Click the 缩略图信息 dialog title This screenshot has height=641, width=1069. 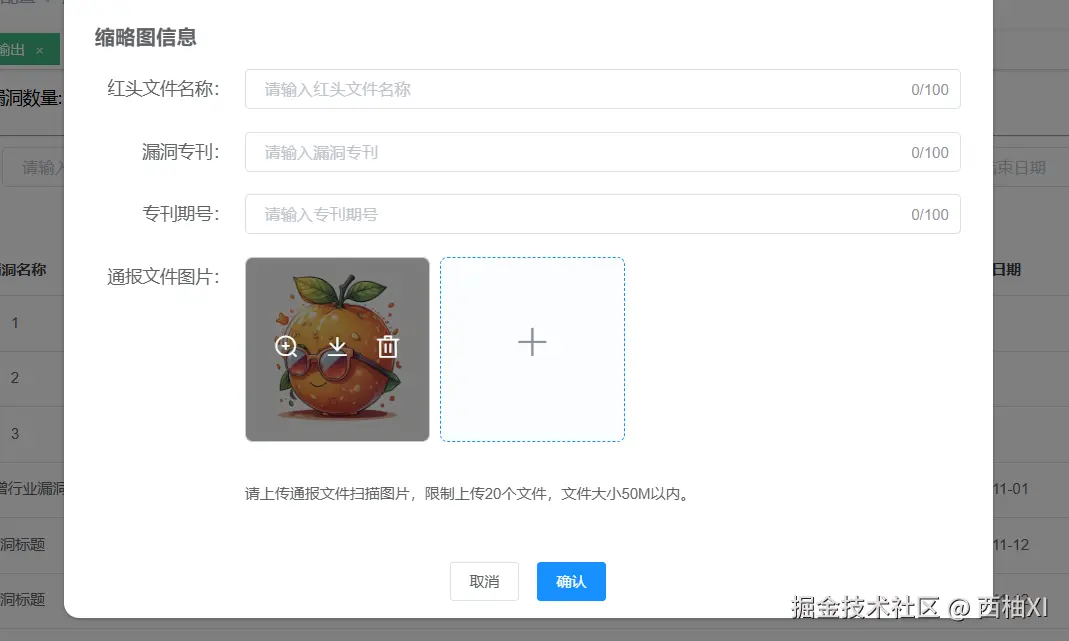pyautogui.click(x=145, y=38)
